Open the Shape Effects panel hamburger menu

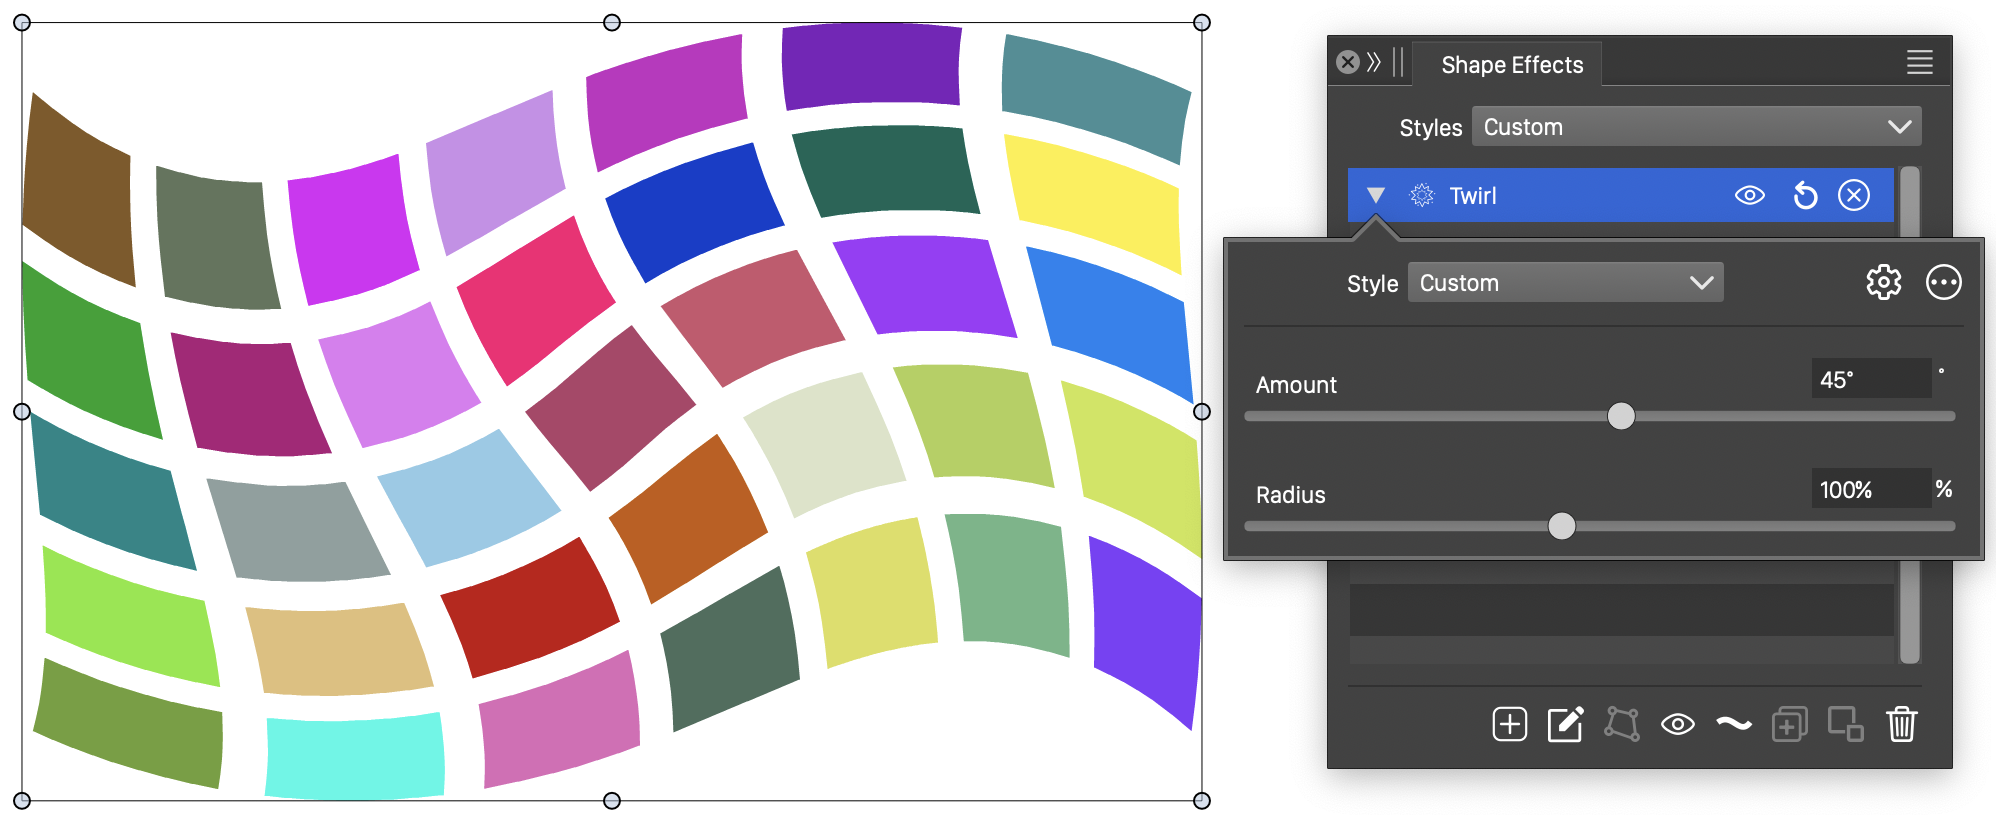[x=1919, y=63]
